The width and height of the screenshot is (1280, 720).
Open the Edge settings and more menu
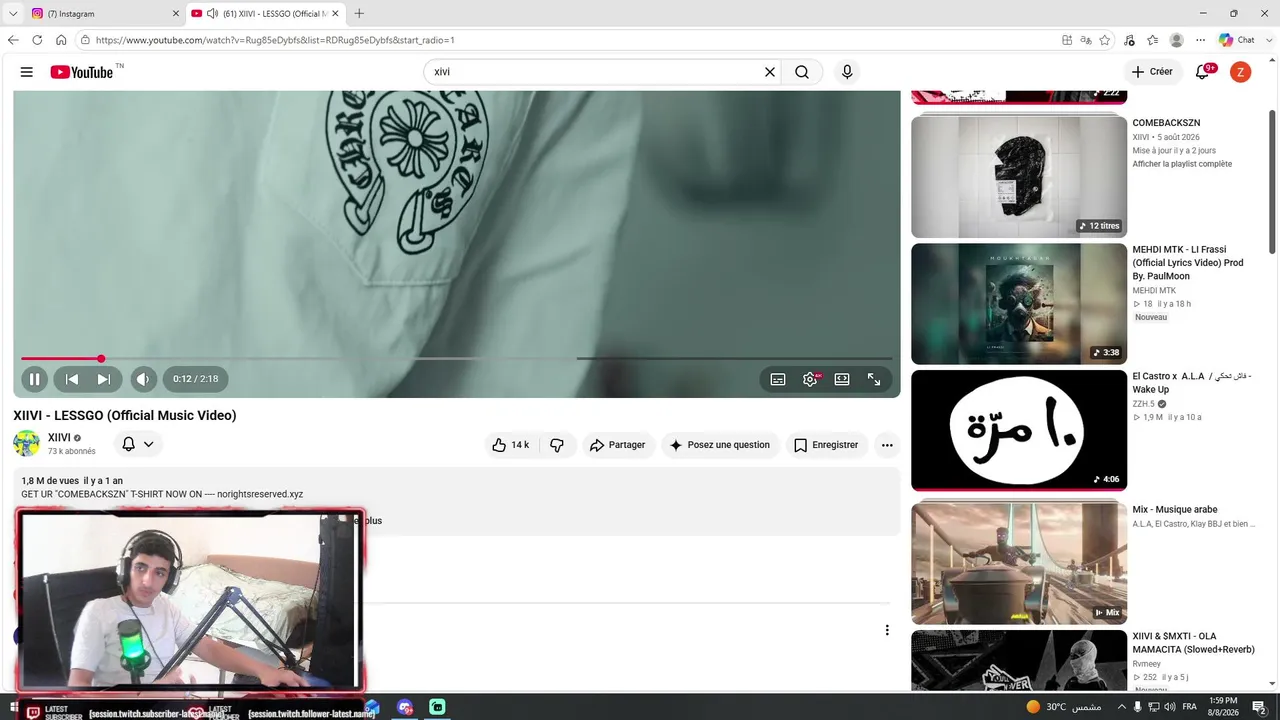tap(1201, 40)
